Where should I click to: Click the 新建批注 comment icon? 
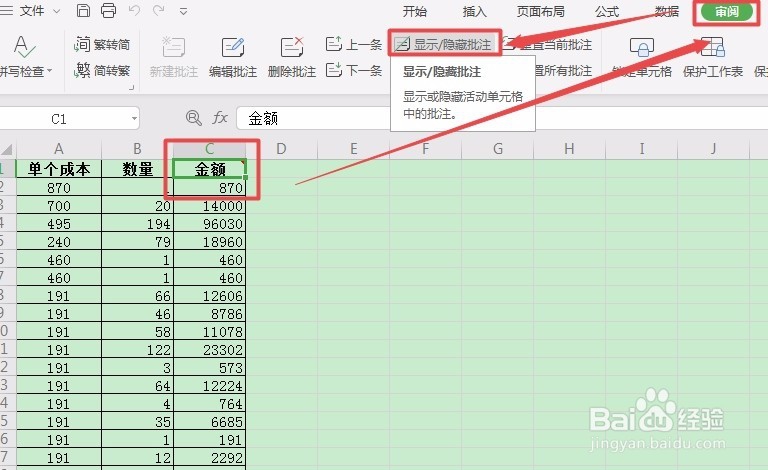point(173,47)
